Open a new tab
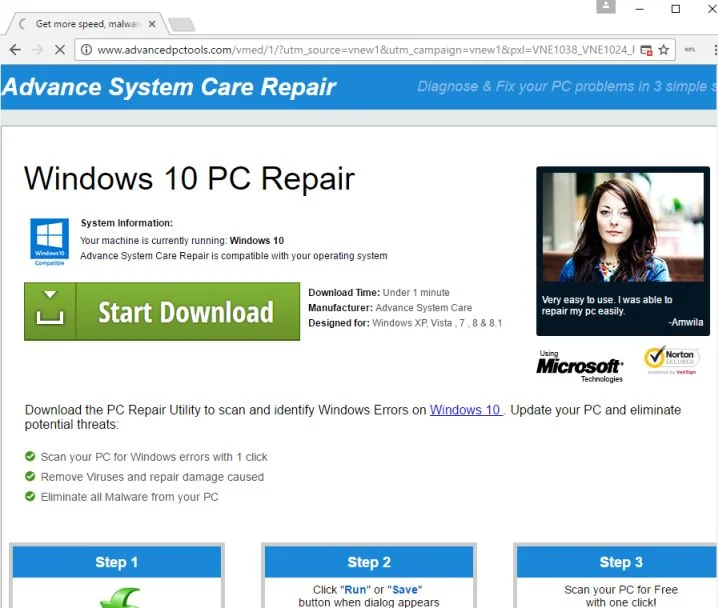This screenshot has width=718, height=608. point(182,24)
